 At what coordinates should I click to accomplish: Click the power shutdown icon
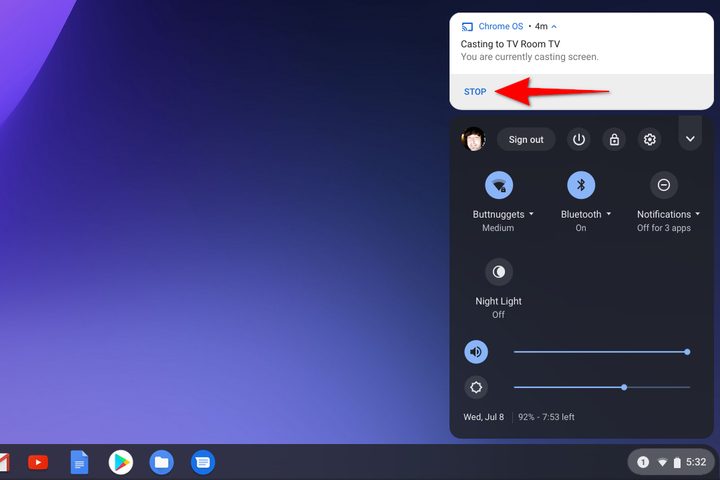579,139
